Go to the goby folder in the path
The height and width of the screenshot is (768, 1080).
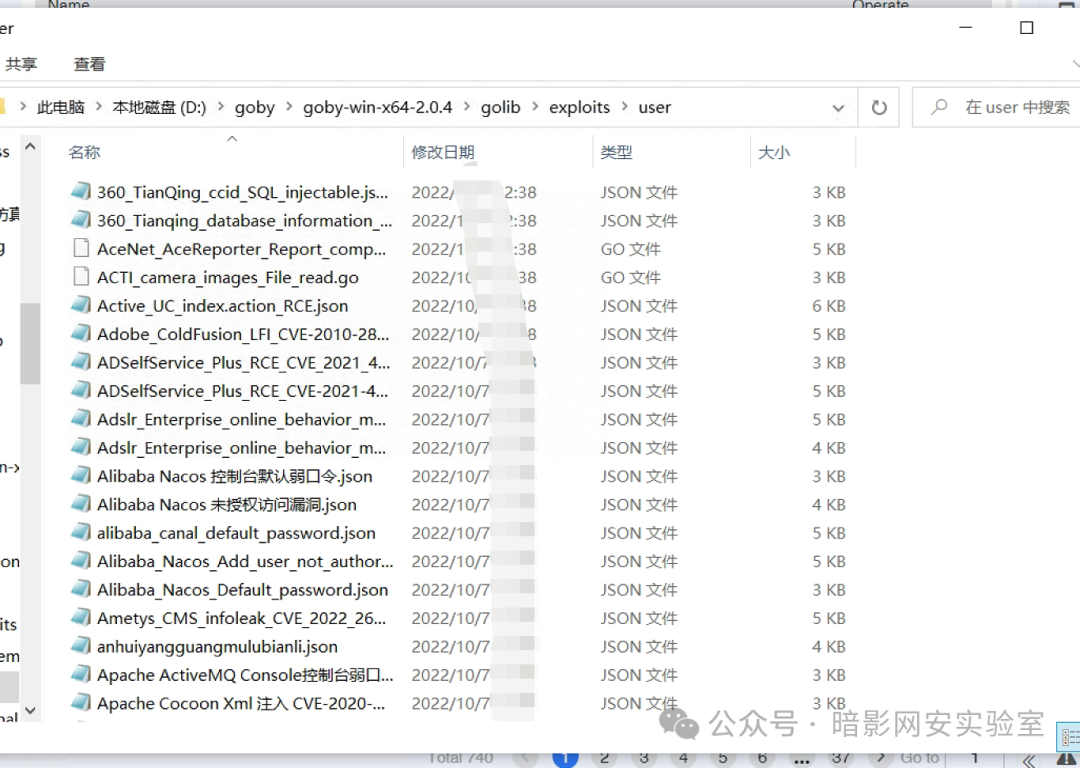click(254, 107)
